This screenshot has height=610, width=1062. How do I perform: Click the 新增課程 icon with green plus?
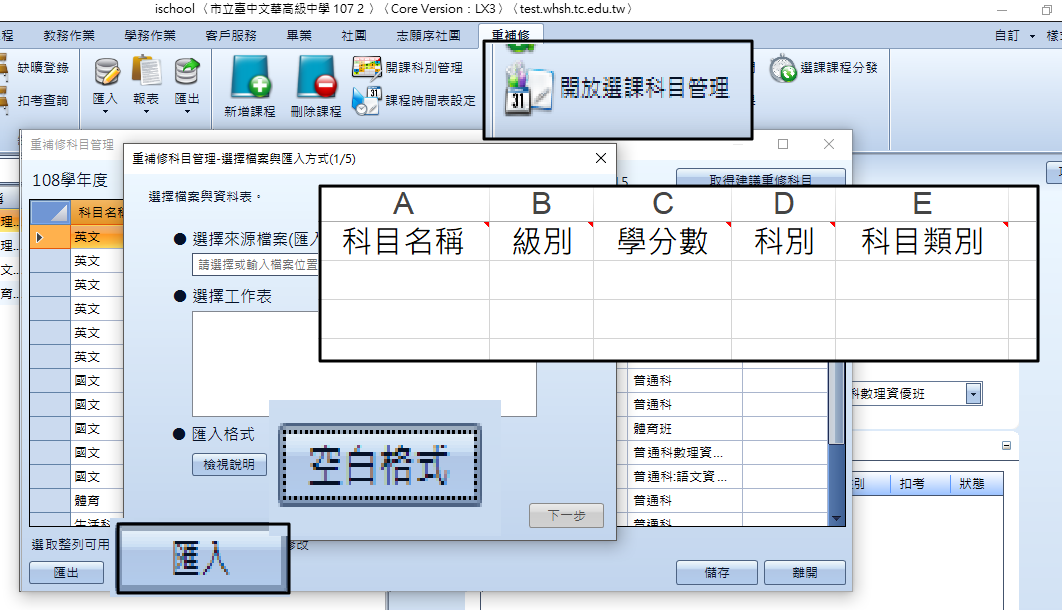click(x=250, y=79)
